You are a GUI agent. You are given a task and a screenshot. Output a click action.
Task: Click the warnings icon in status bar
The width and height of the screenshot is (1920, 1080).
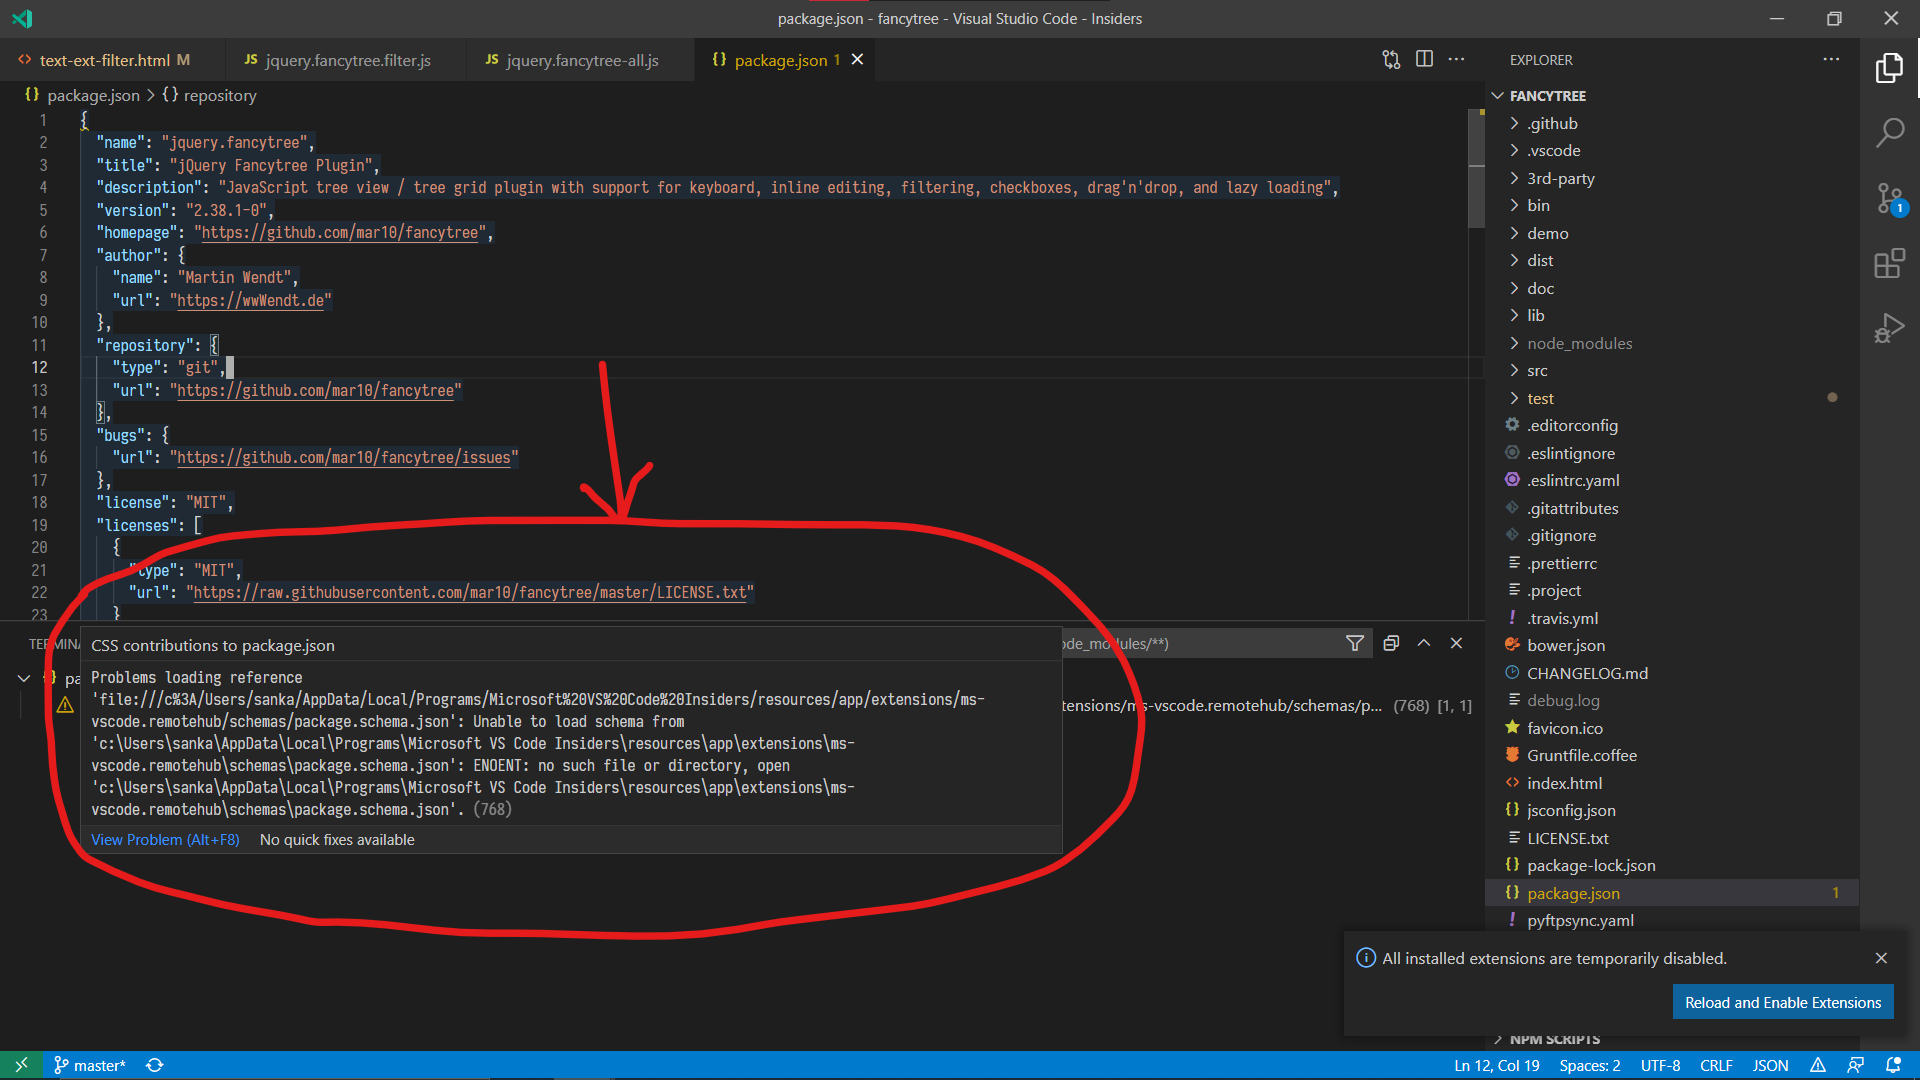(1818, 1065)
